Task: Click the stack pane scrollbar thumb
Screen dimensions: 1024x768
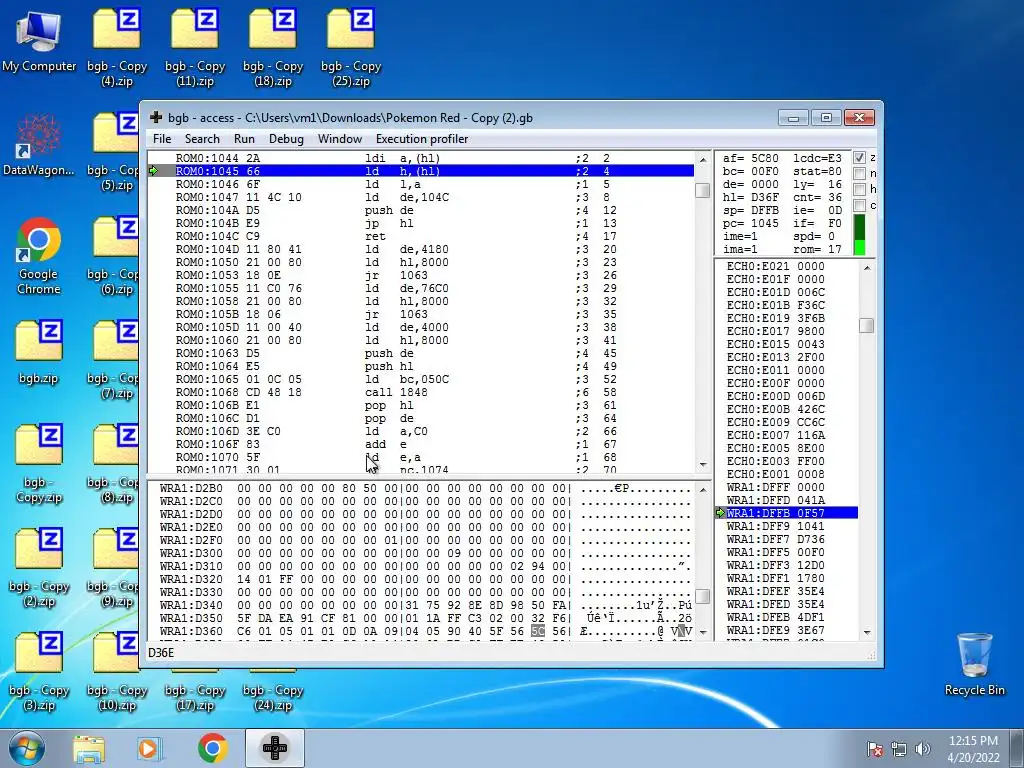Action: 867,325
